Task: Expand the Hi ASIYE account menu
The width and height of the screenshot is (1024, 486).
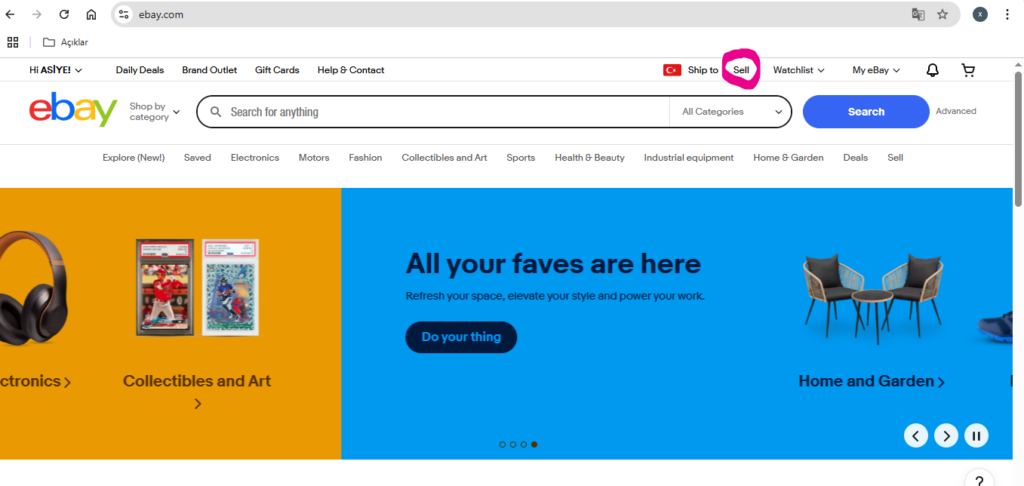Action: tap(56, 70)
